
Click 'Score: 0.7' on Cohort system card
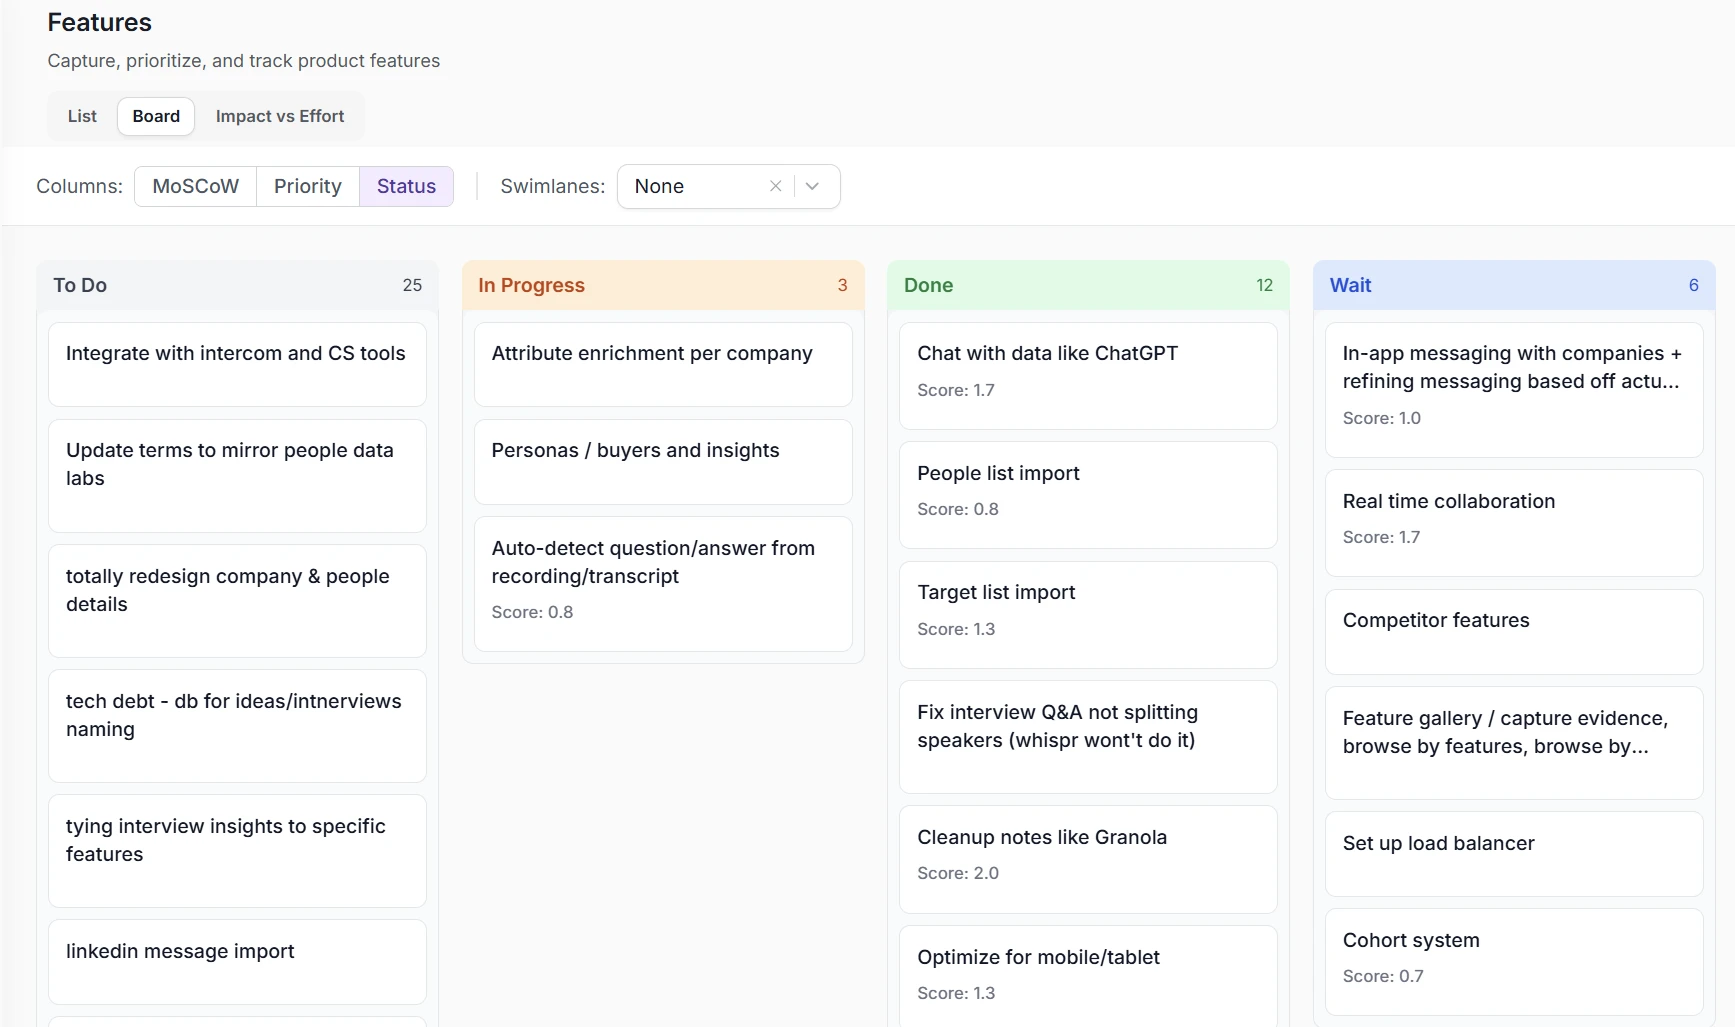tap(1383, 976)
